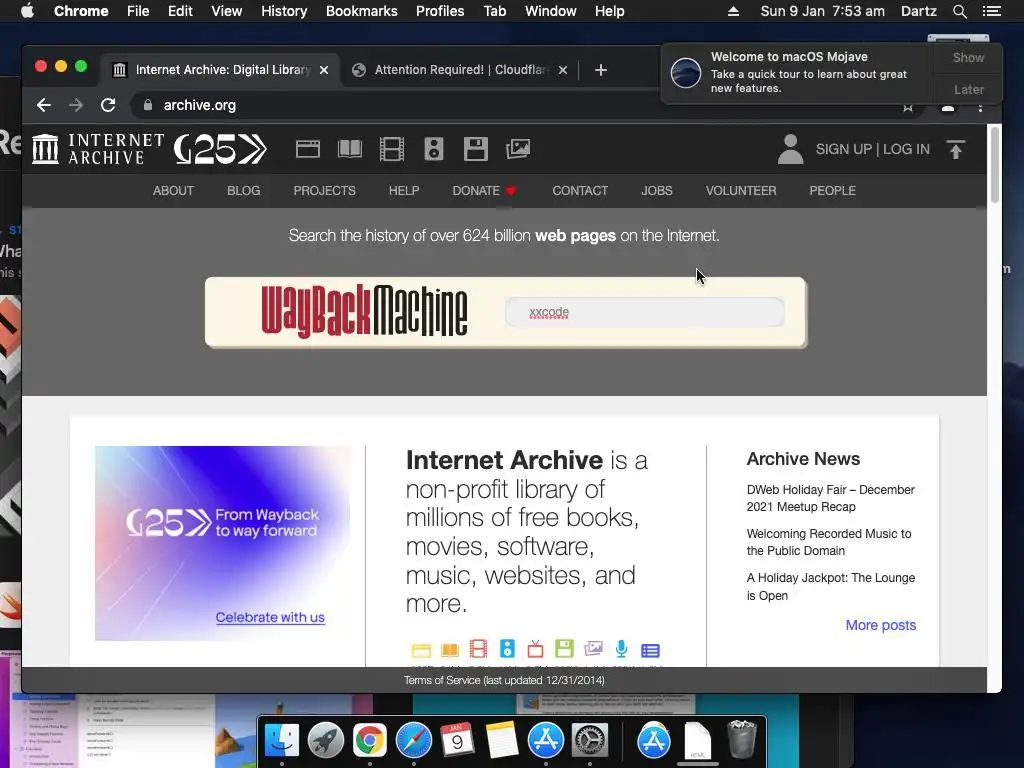Open the Chrome File menu
The height and width of the screenshot is (768, 1024).
click(138, 11)
